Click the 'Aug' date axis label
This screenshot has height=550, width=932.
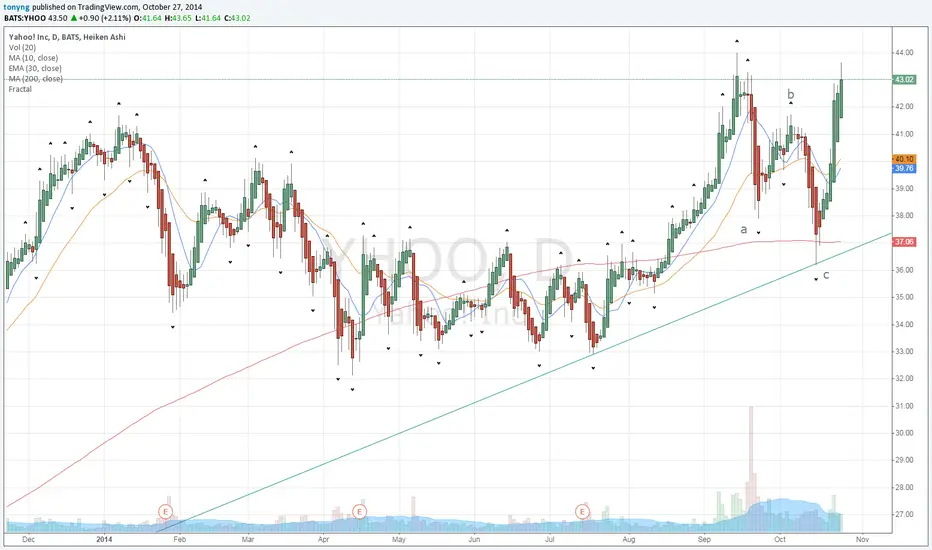coord(629,540)
